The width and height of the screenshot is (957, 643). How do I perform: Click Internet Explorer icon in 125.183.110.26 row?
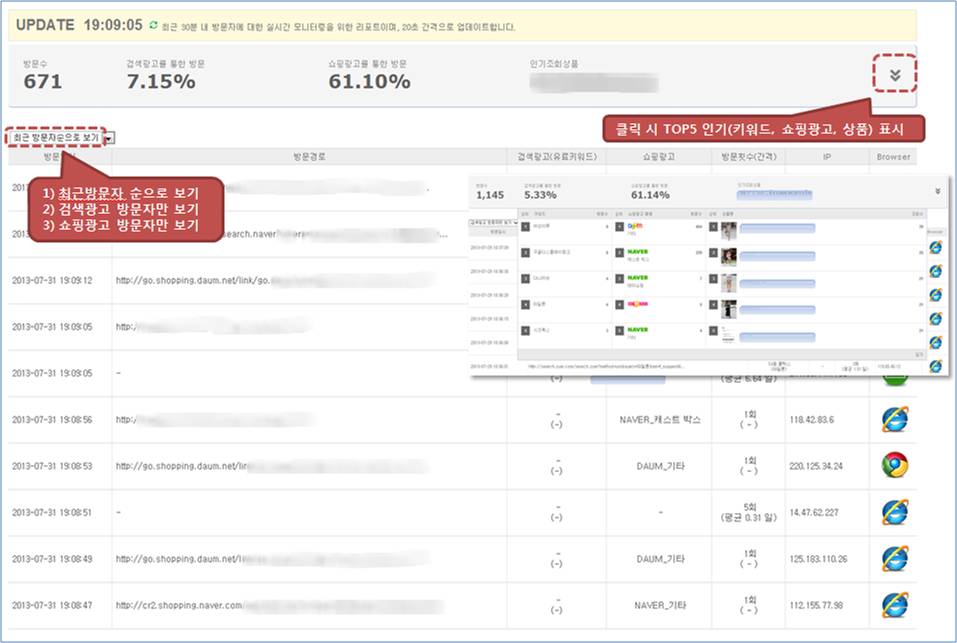(894, 558)
